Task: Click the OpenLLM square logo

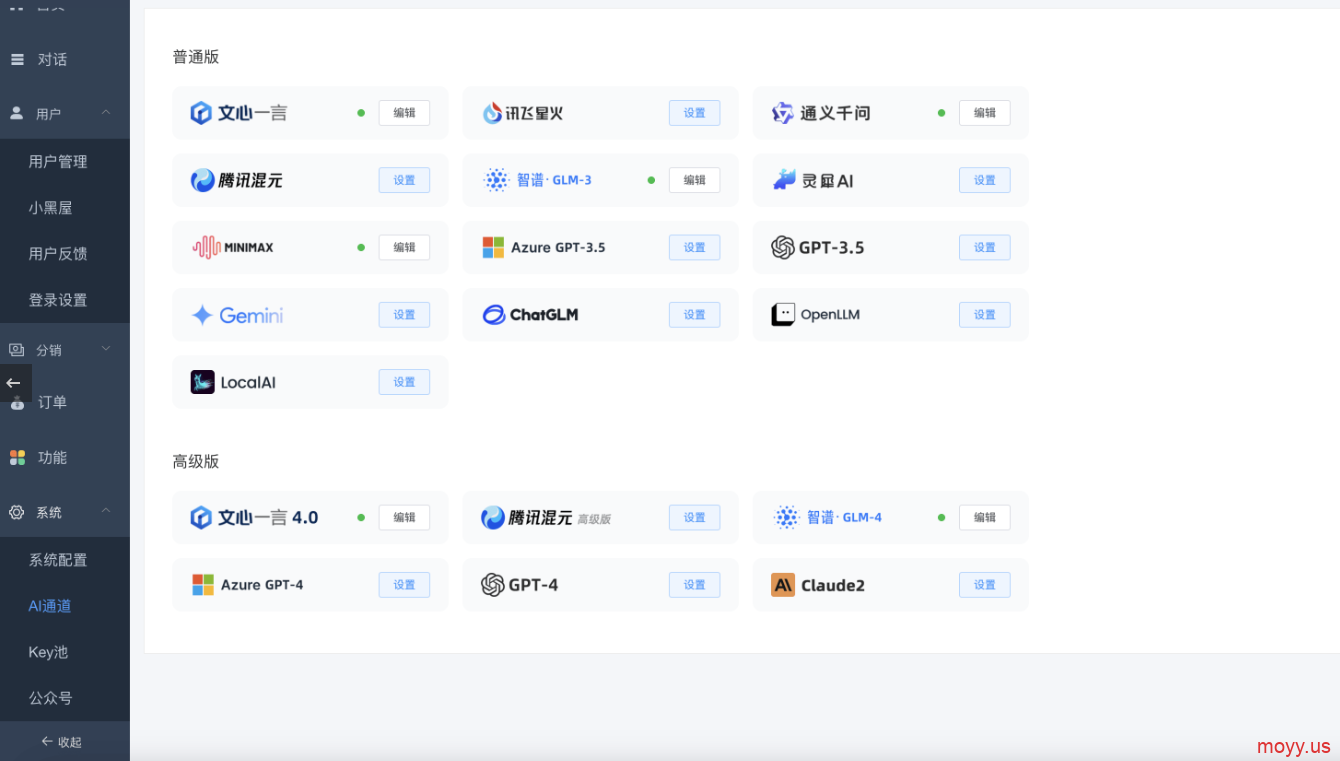Action: tap(783, 315)
